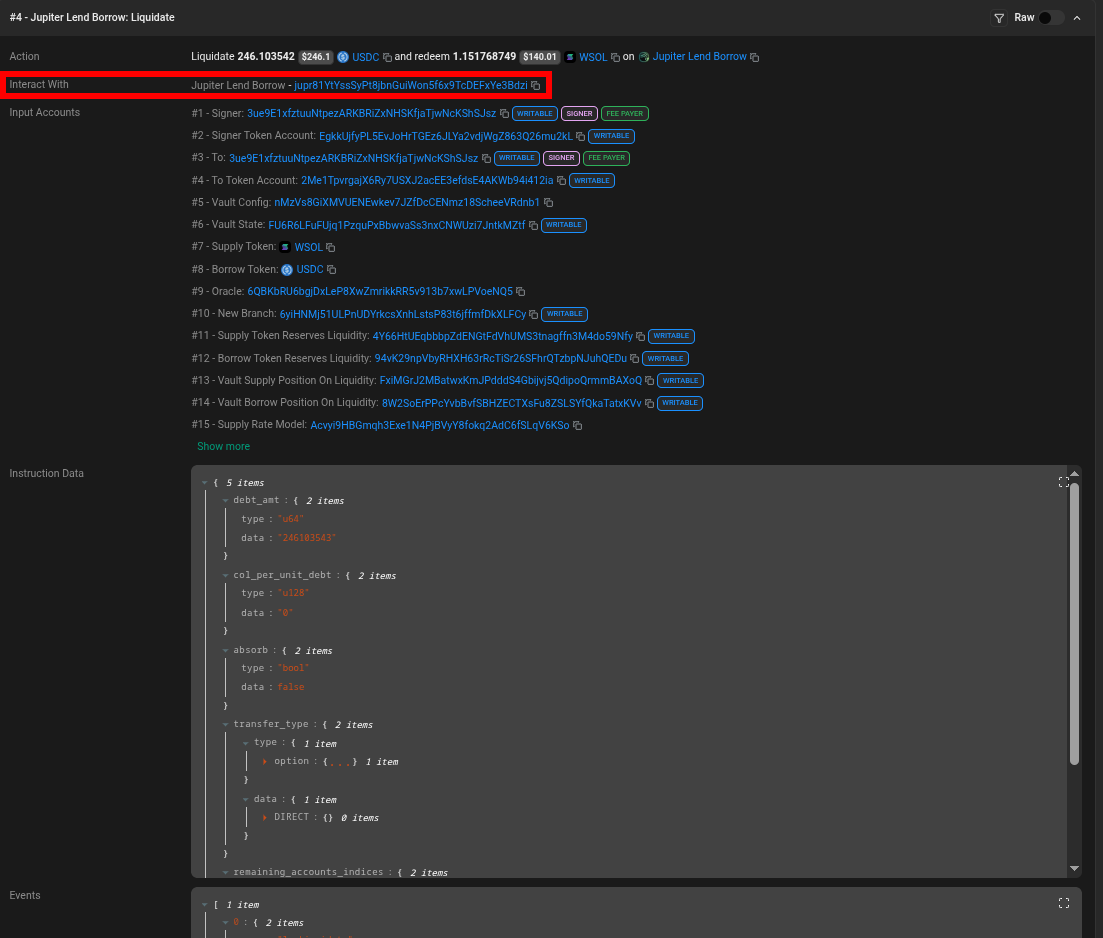Viewport: 1103px width, 938px height.
Task: Open the #9 Oracle address link
Action: tap(380, 291)
